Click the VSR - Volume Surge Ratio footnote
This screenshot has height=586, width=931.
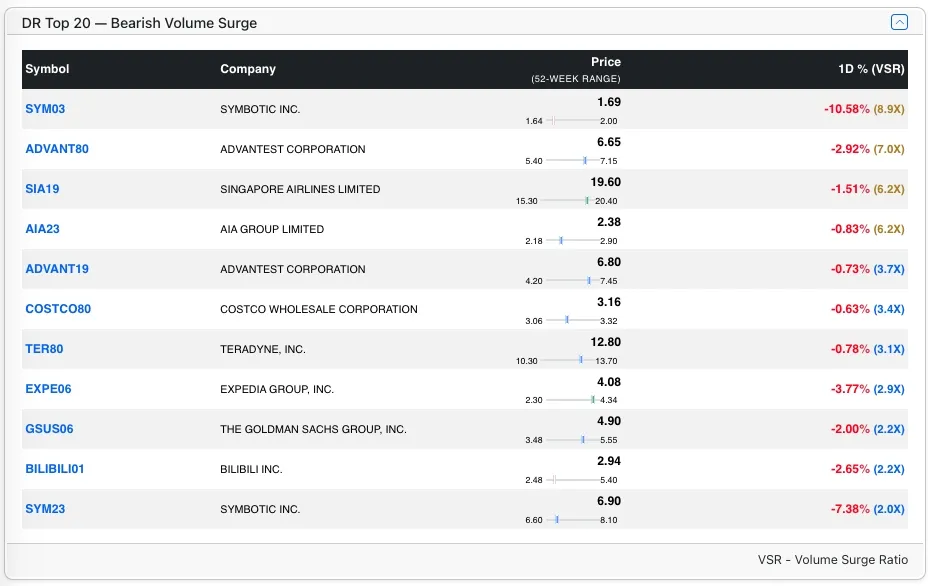click(x=832, y=560)
